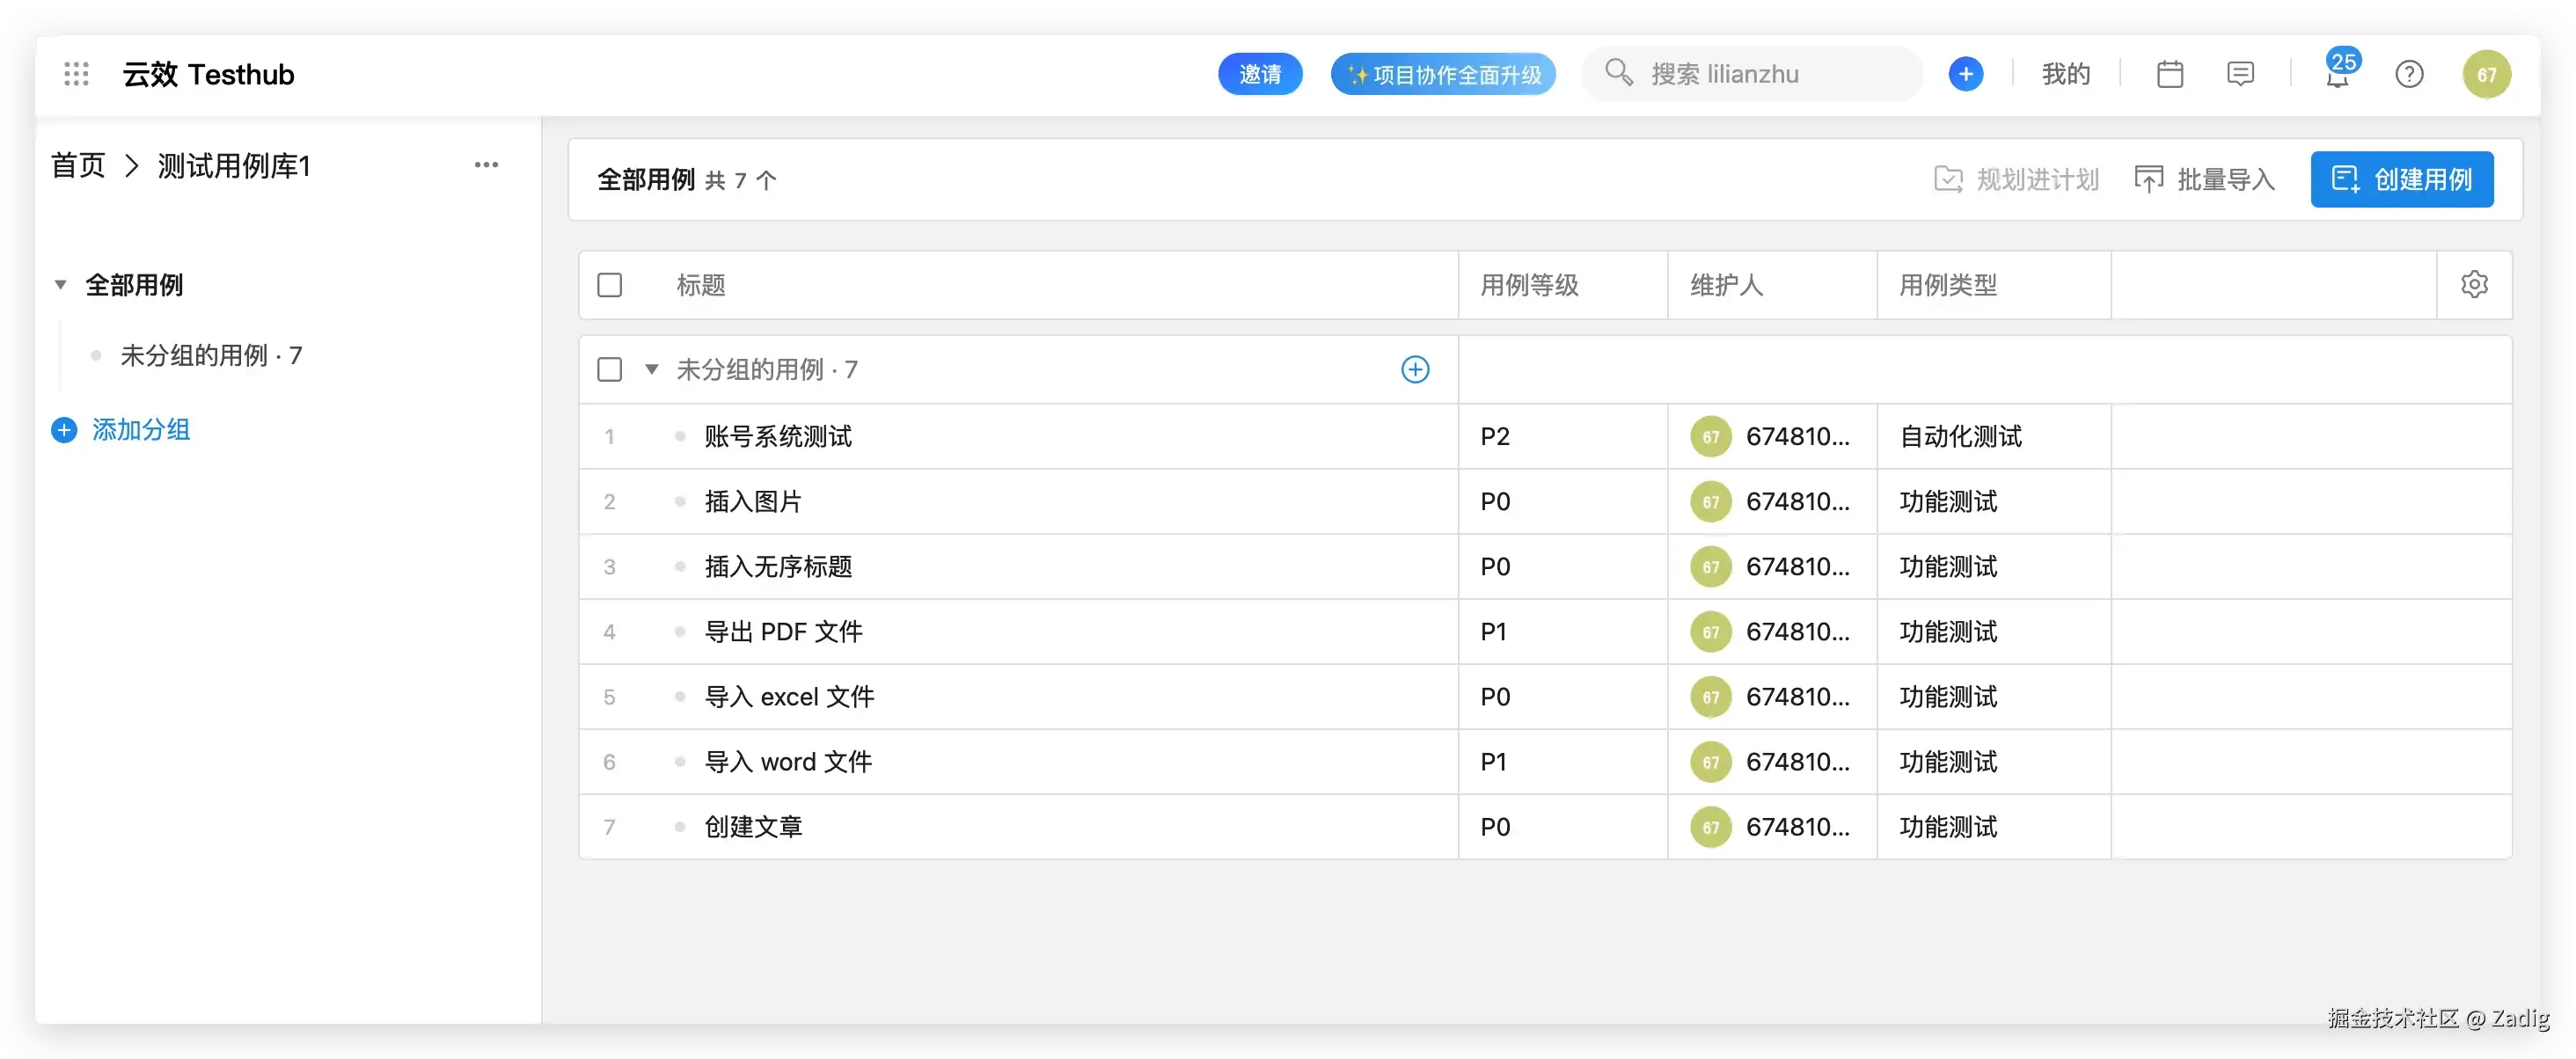The image size is (2576, 1059).
Task: Click P1 level of 导入 word 文件
Action: tap(1493, 762)
